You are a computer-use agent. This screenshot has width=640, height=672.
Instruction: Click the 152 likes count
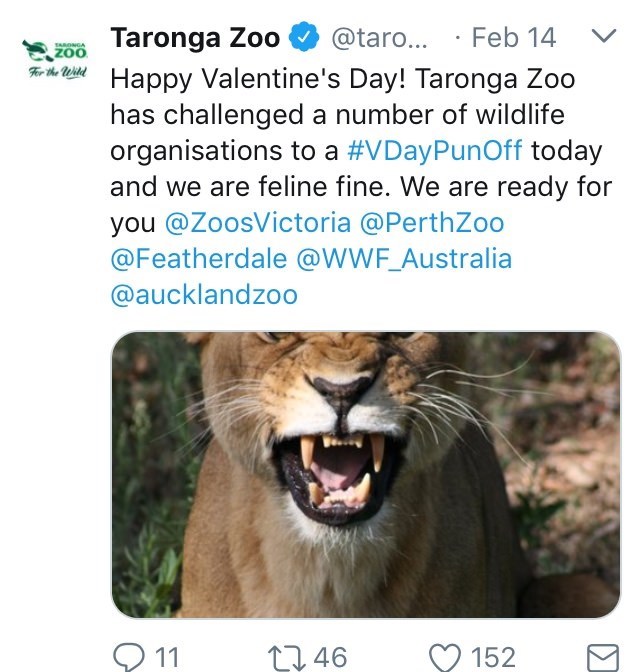493,657
